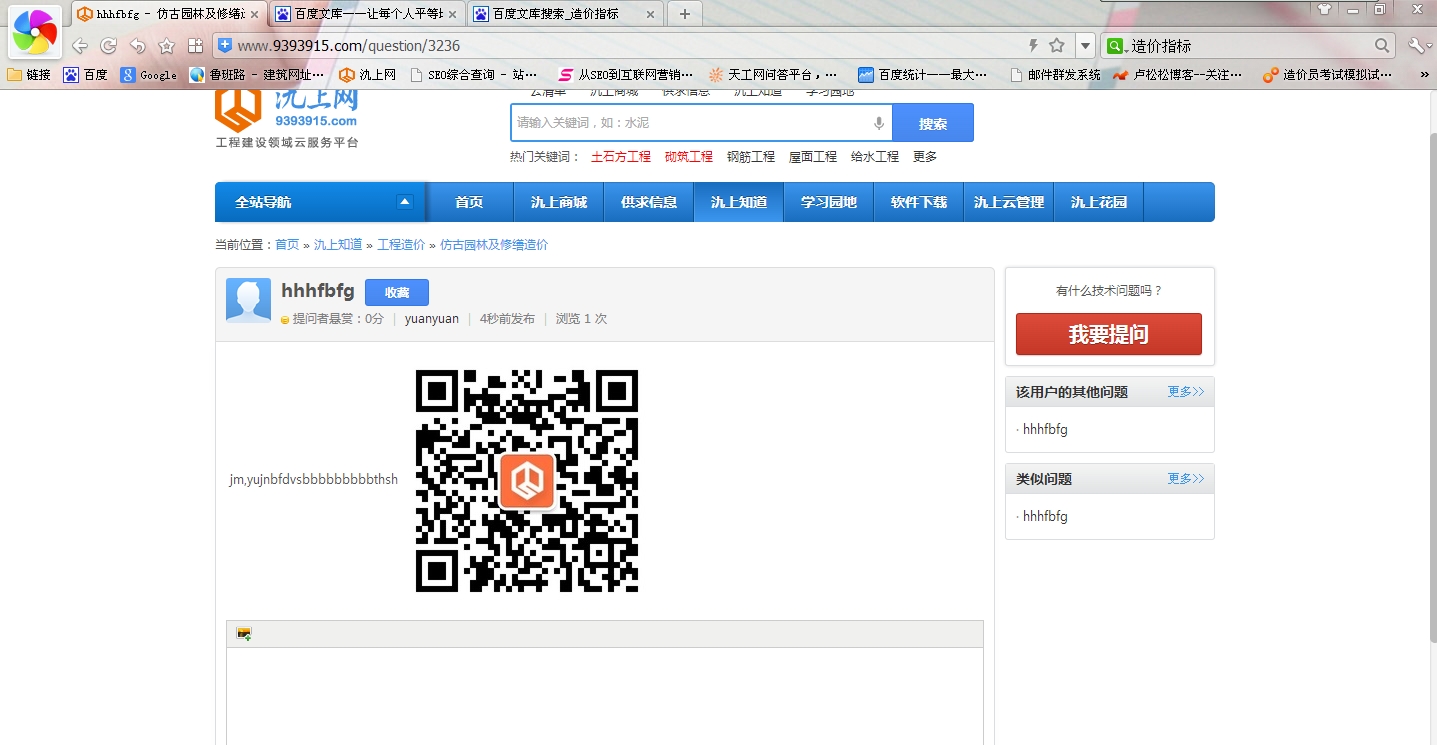Image resolution: width=1437 pixels, height=745 pixels.
Task: Click the 给水工程 hot keyword
Action: (875, 157)
